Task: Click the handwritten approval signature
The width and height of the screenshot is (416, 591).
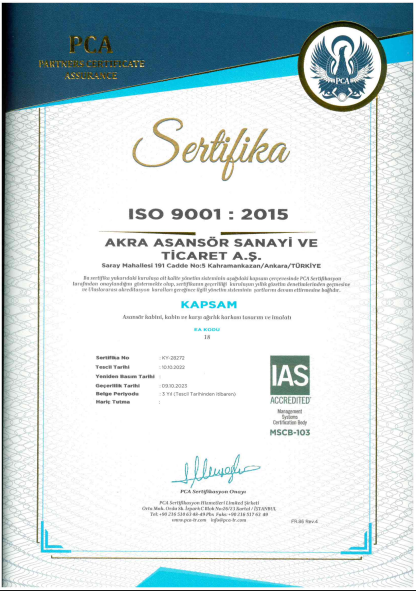Action: point(216,470)
